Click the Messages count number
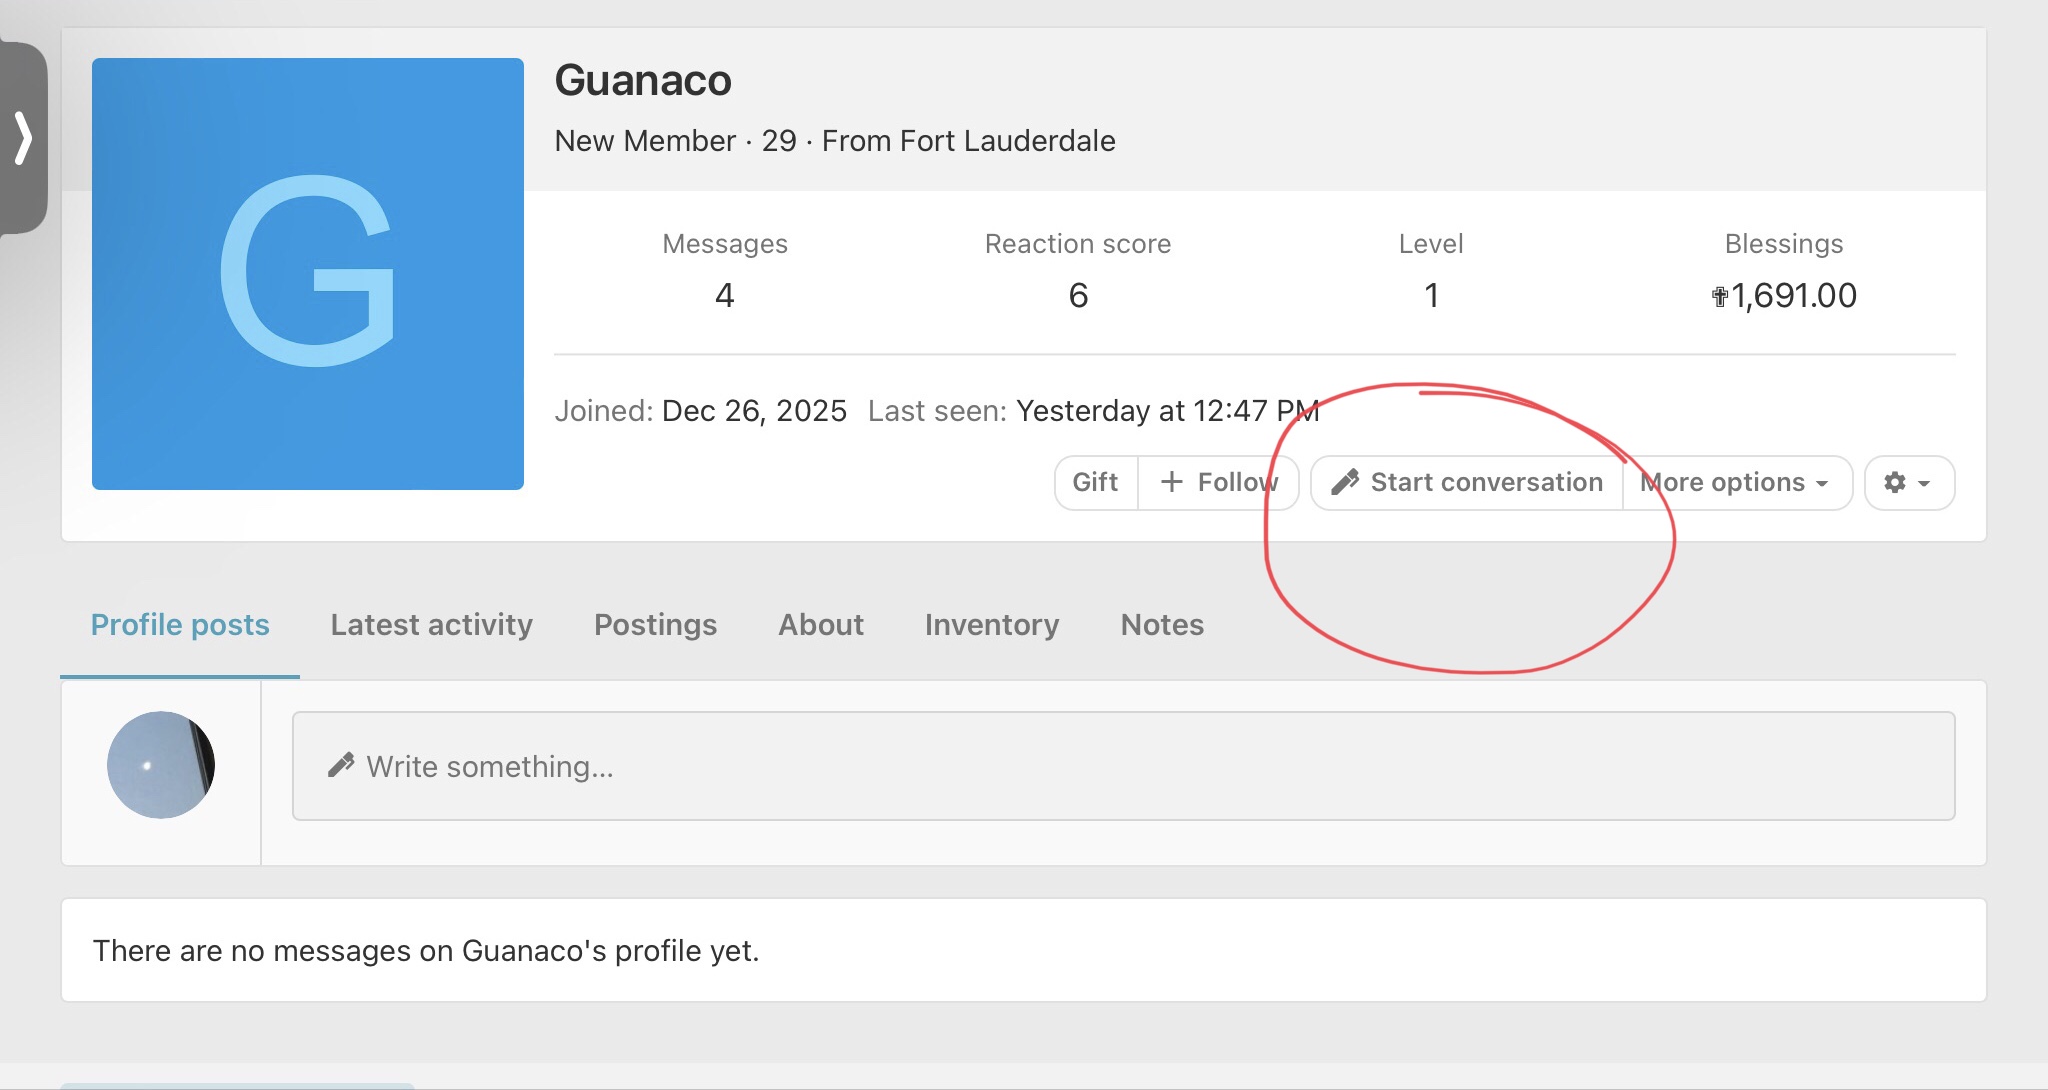This screenshot has width=2048, height=1090. 725,296
